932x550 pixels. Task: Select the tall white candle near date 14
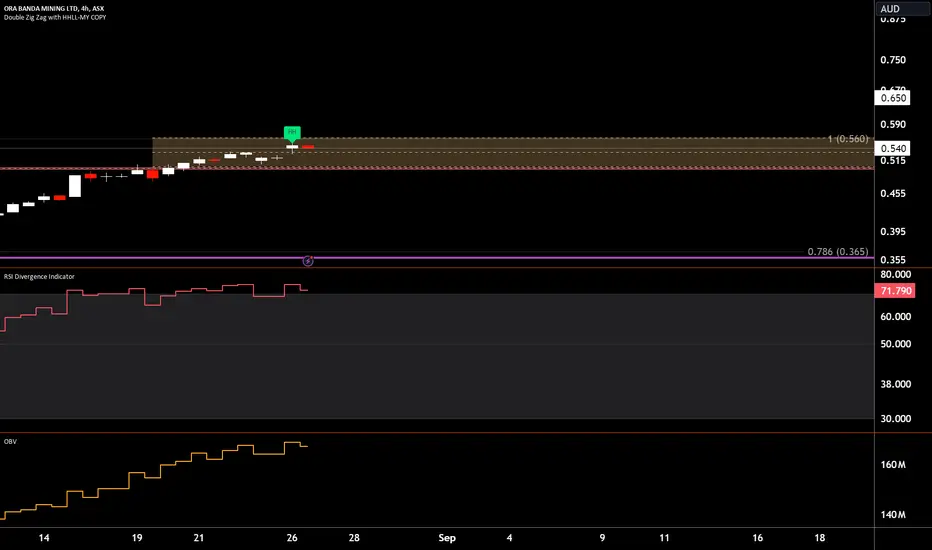[75, 186]
